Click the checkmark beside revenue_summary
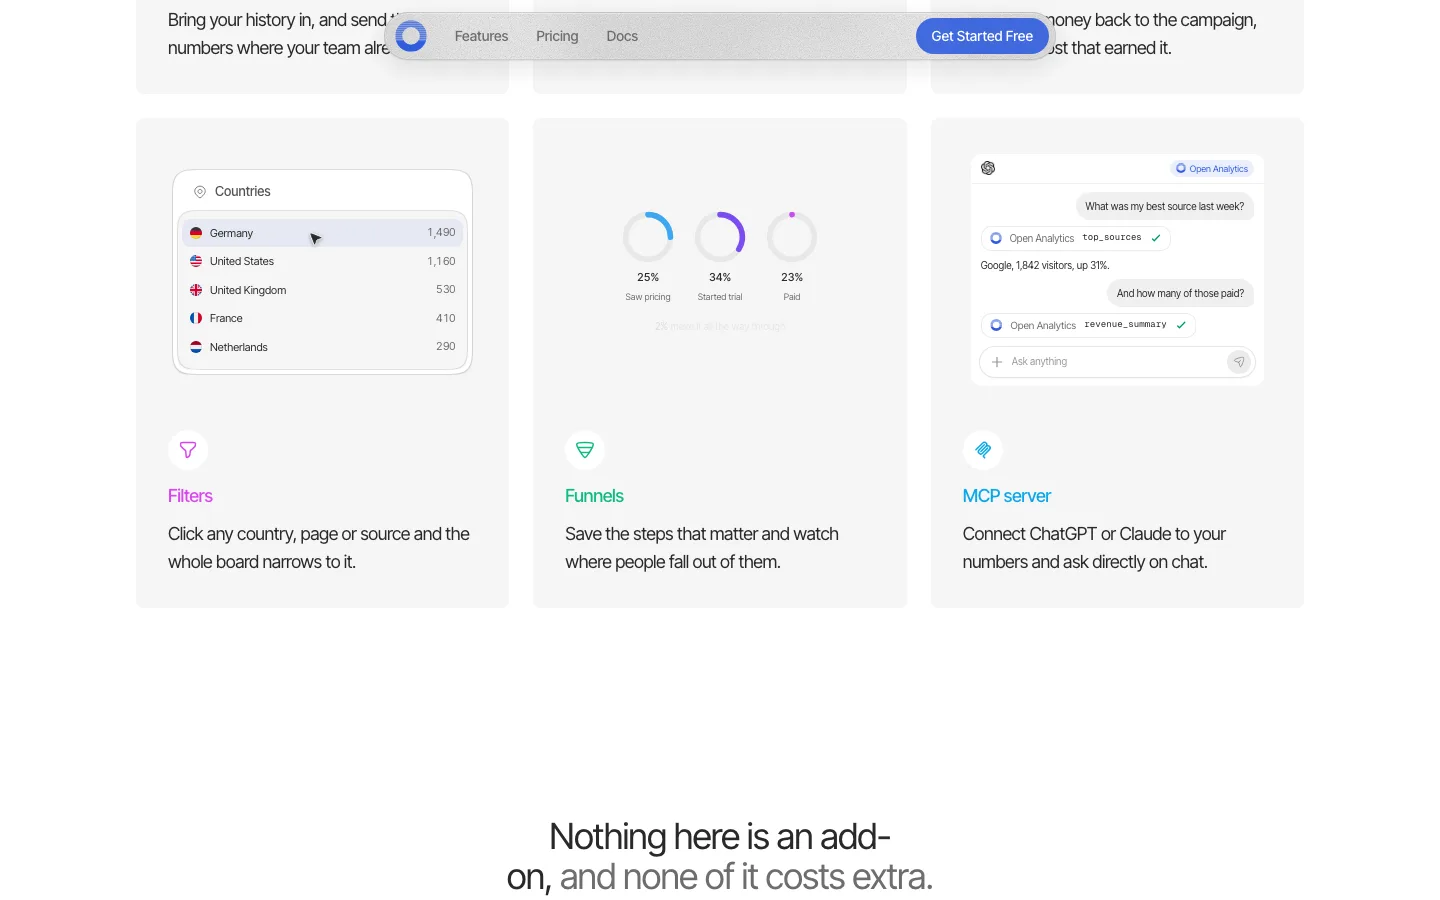1440x900 pixels. pyautogui.click(x=1181, y=325)
